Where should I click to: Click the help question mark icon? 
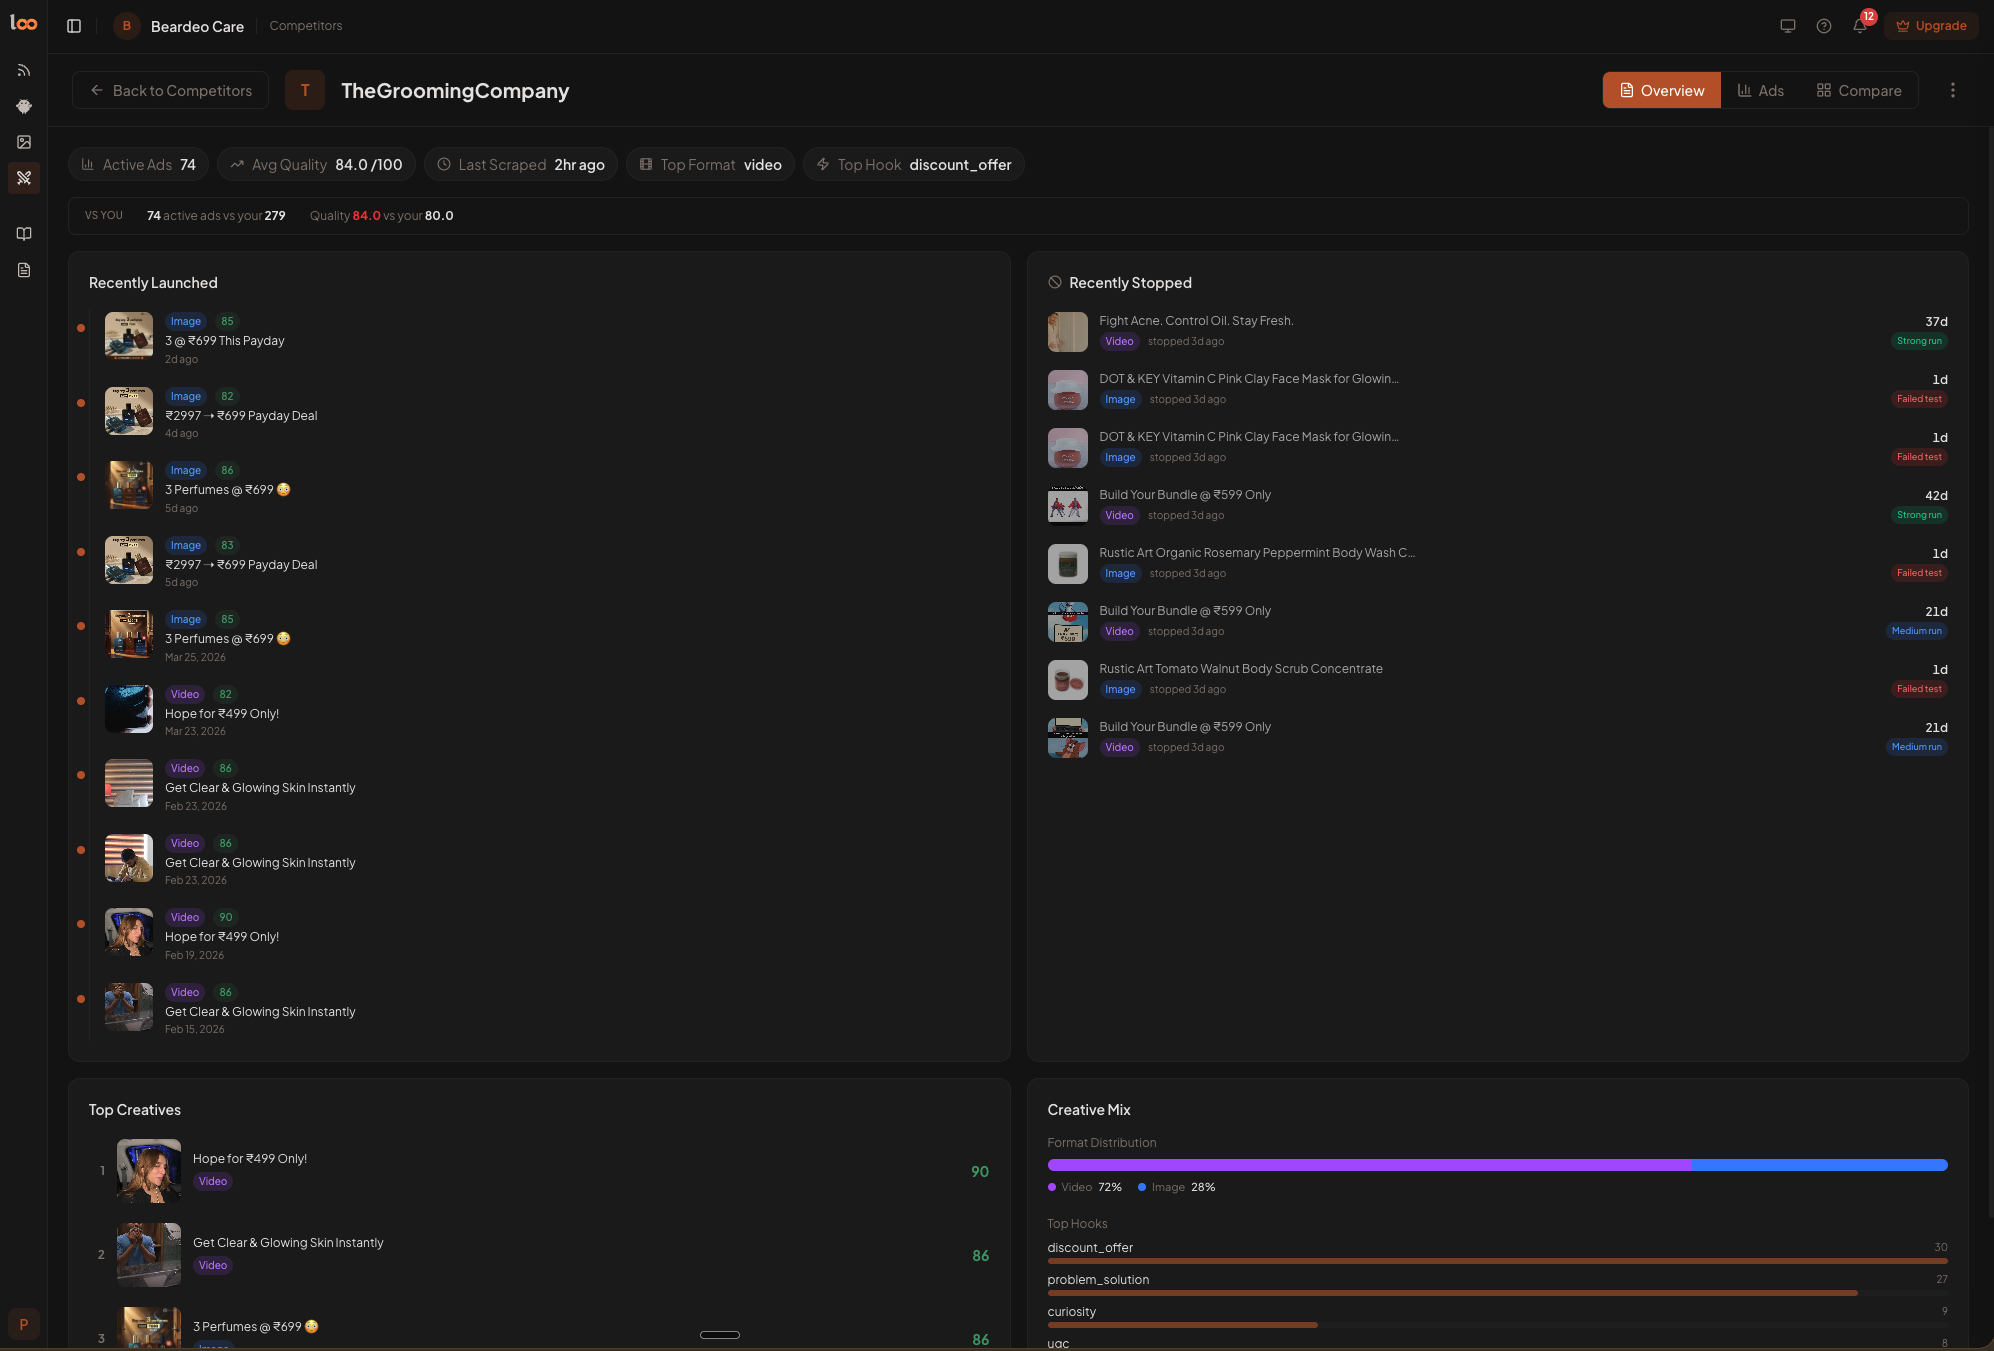pyautogui.click(x=1823, y=26)
